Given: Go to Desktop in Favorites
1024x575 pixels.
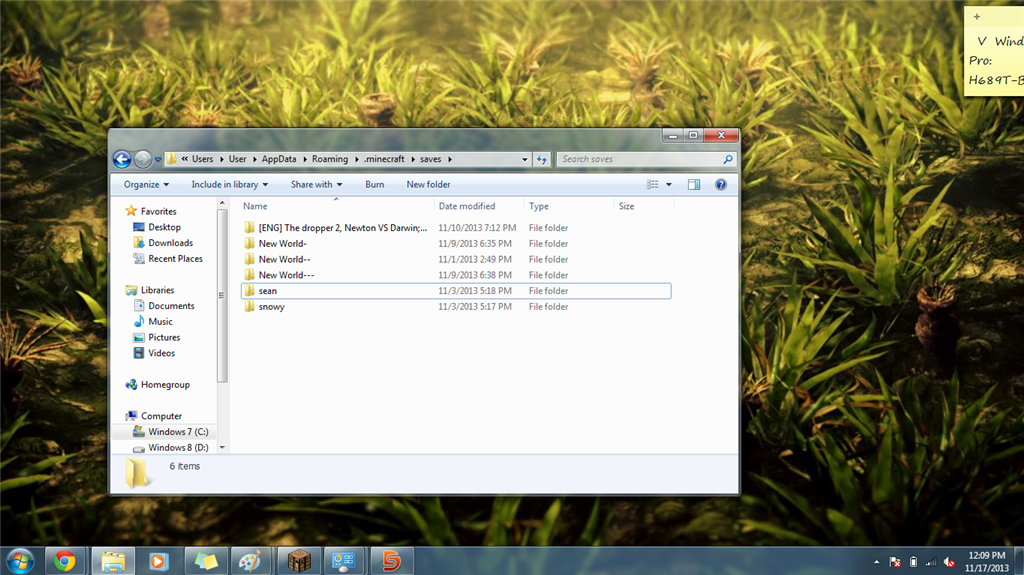Looking at the screenshot, I should coord(164,227).
